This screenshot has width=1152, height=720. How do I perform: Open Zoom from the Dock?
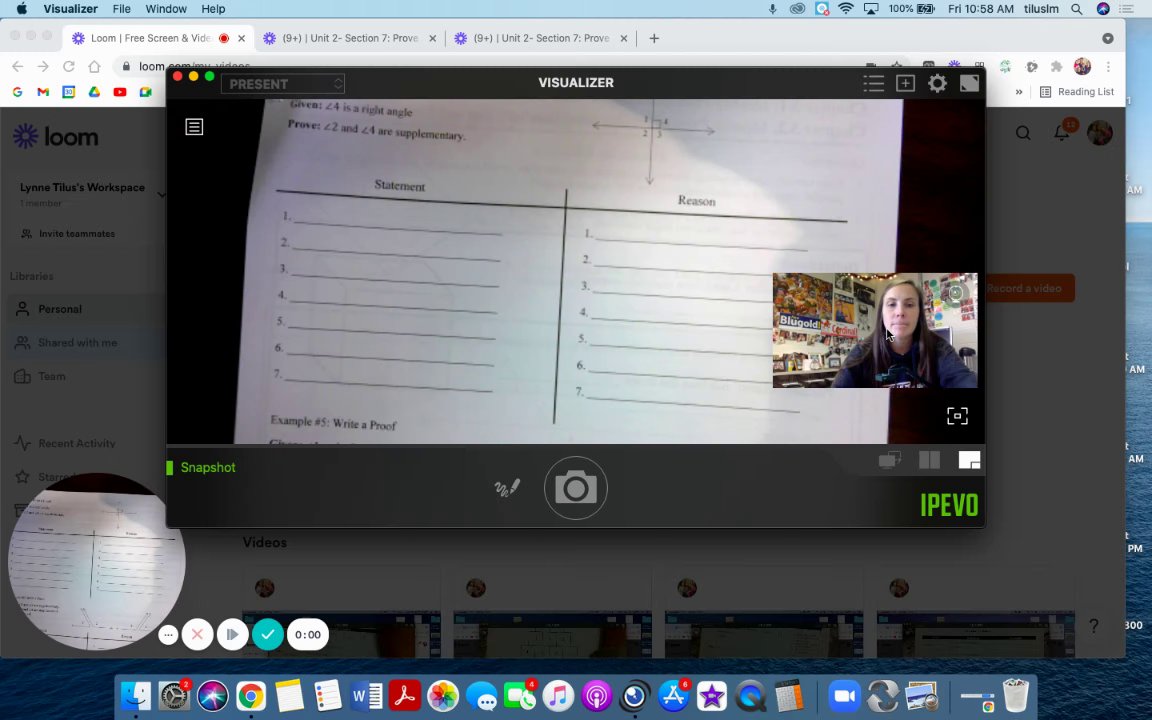point(844,696)
